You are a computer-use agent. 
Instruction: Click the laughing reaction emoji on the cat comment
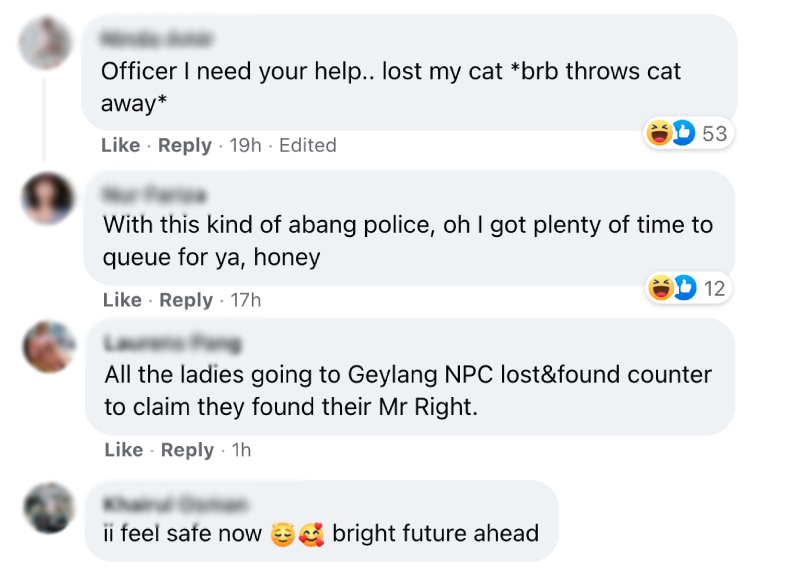click(x=659, y=132)
